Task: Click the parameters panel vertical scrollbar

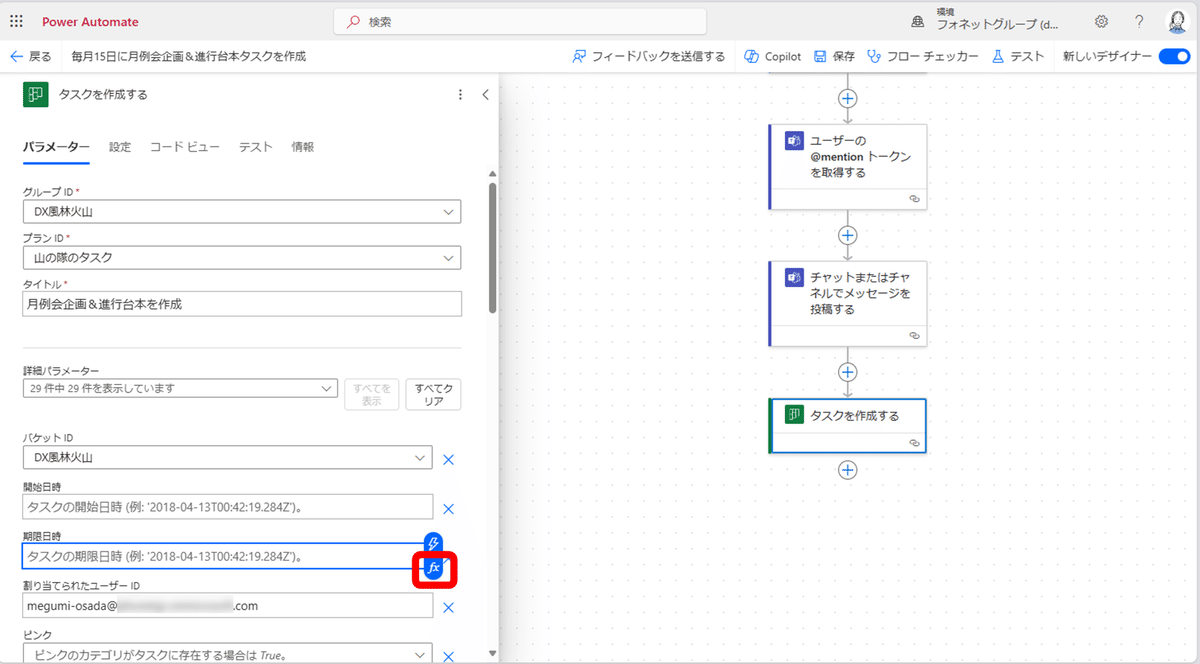Action: [x=491, y=247]
